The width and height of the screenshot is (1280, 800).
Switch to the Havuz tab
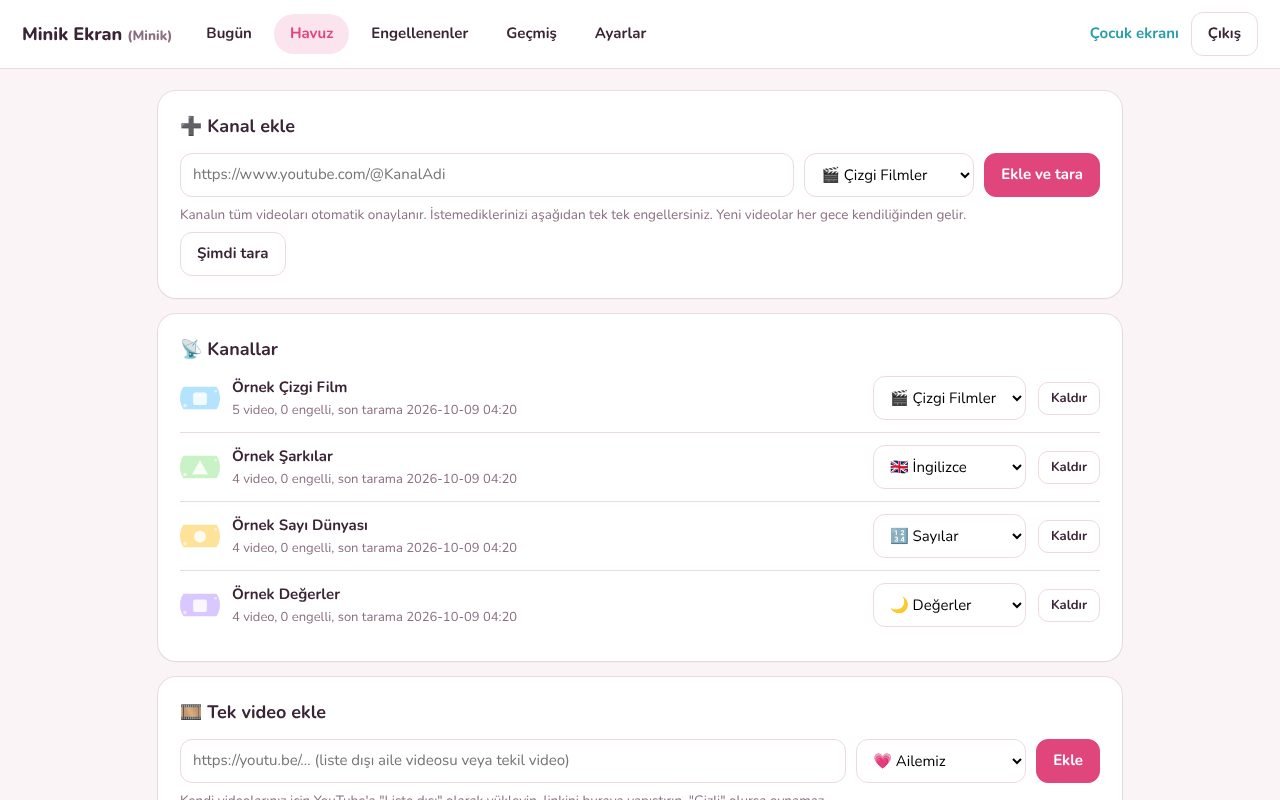pyautogui.click(x=311, y=34)
